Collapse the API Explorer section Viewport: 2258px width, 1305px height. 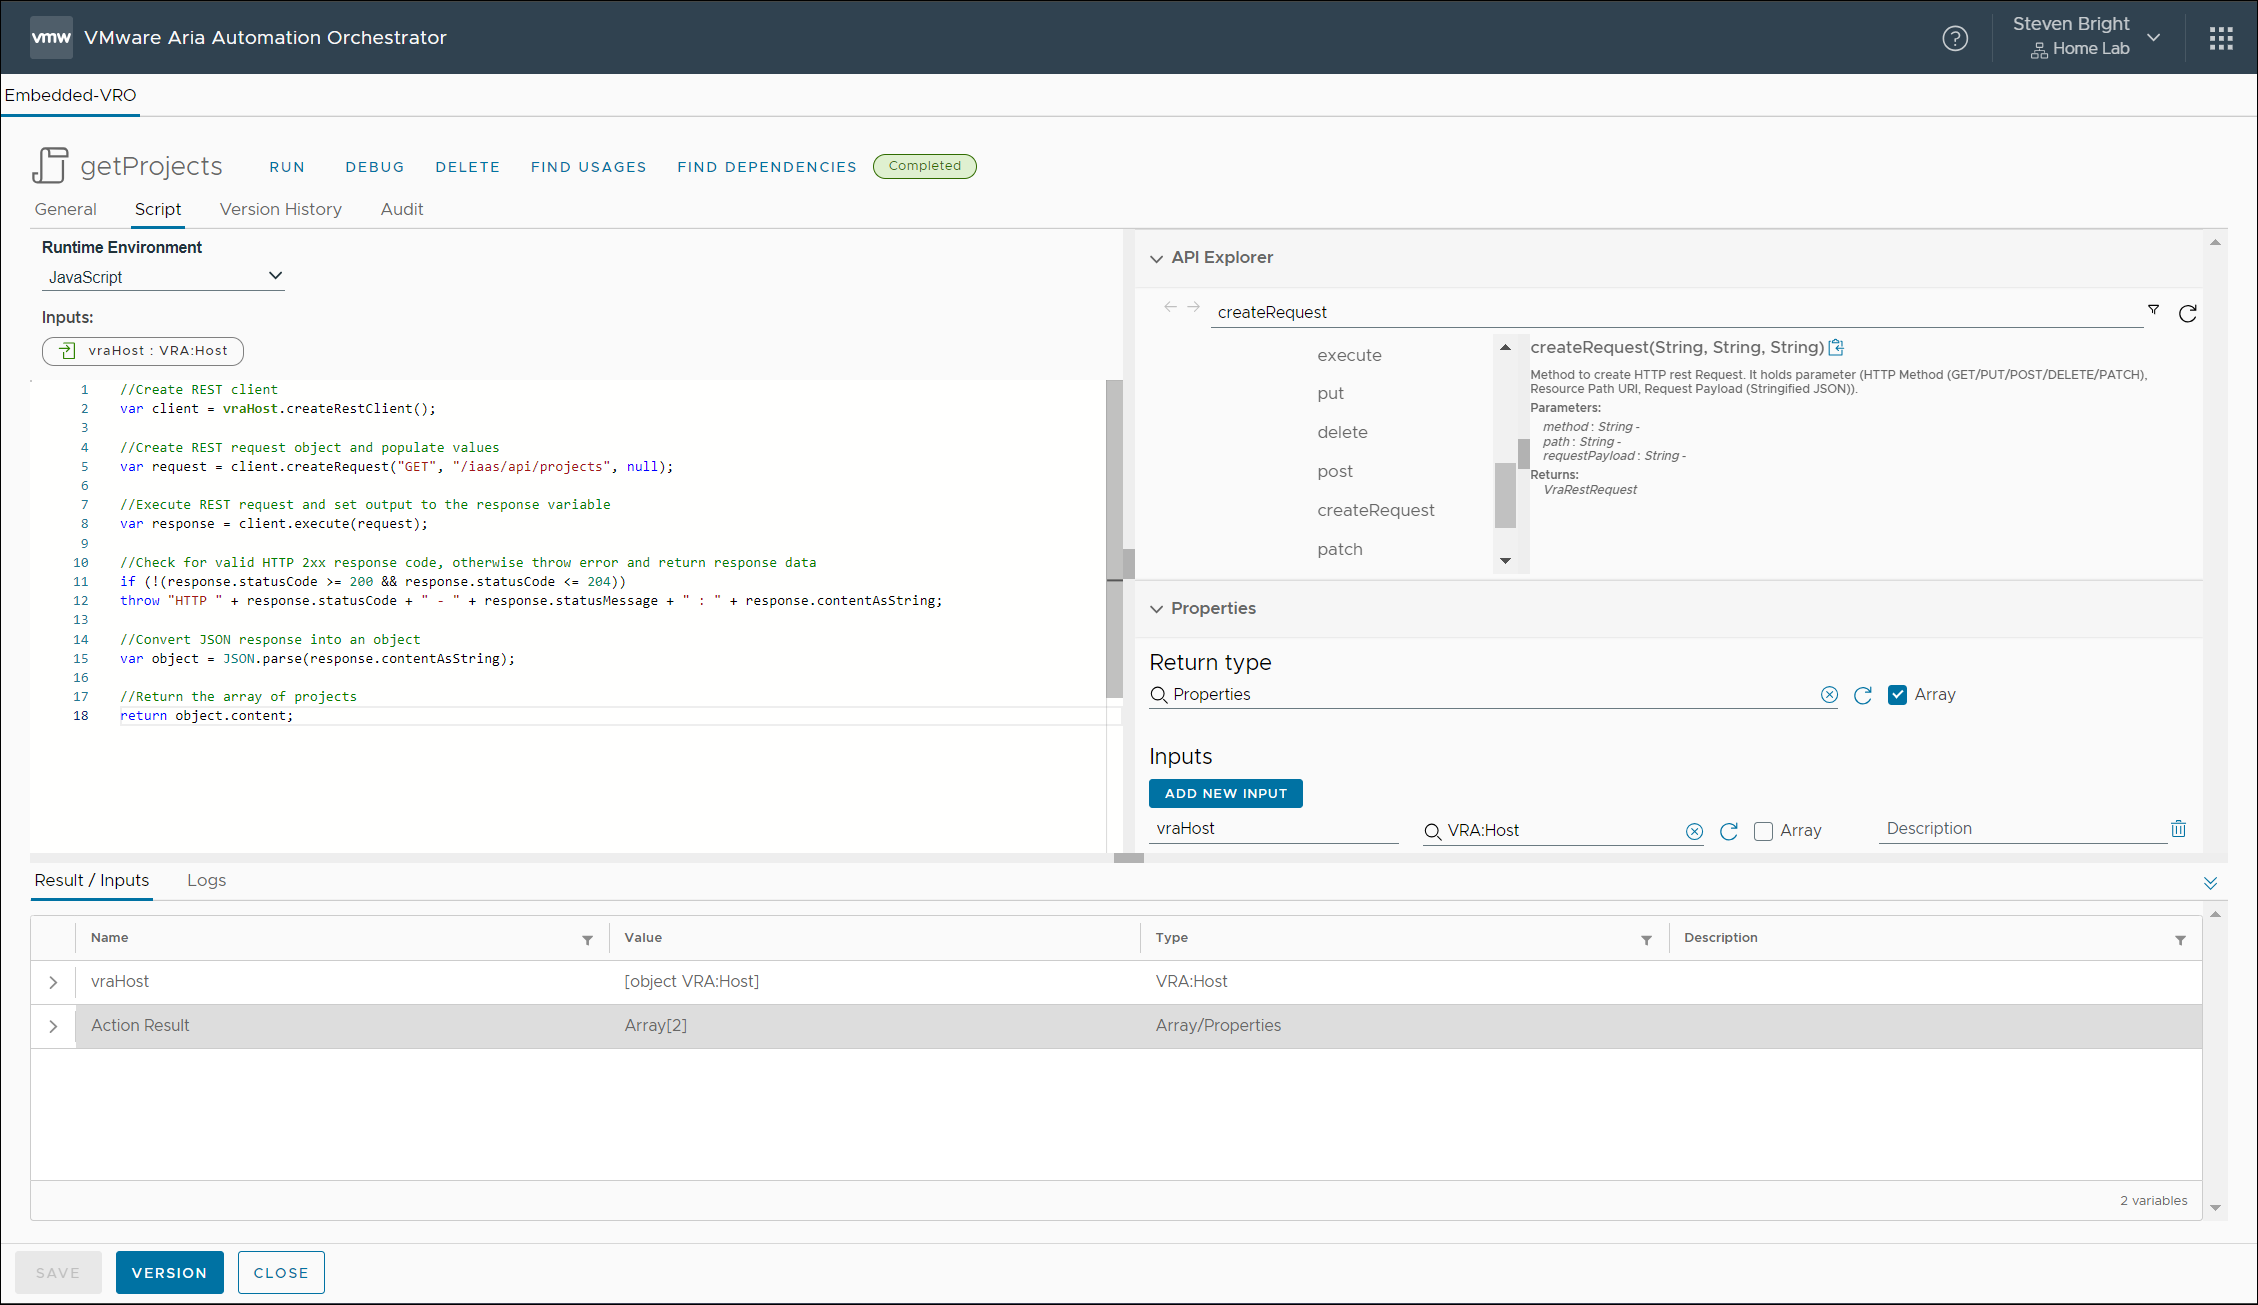click(x=1156, y=258)
